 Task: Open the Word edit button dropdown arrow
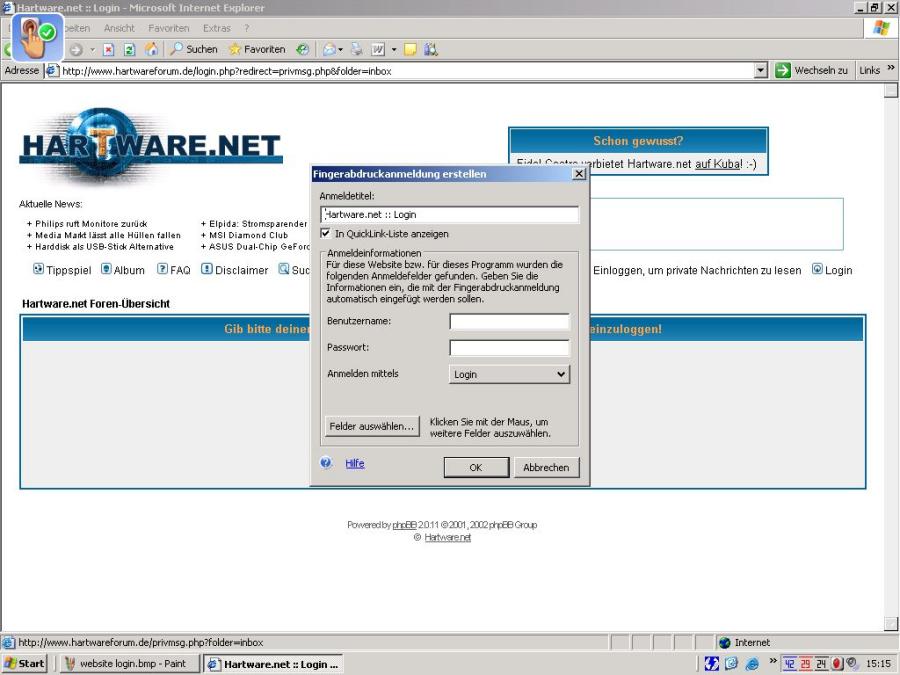(394, 50)
